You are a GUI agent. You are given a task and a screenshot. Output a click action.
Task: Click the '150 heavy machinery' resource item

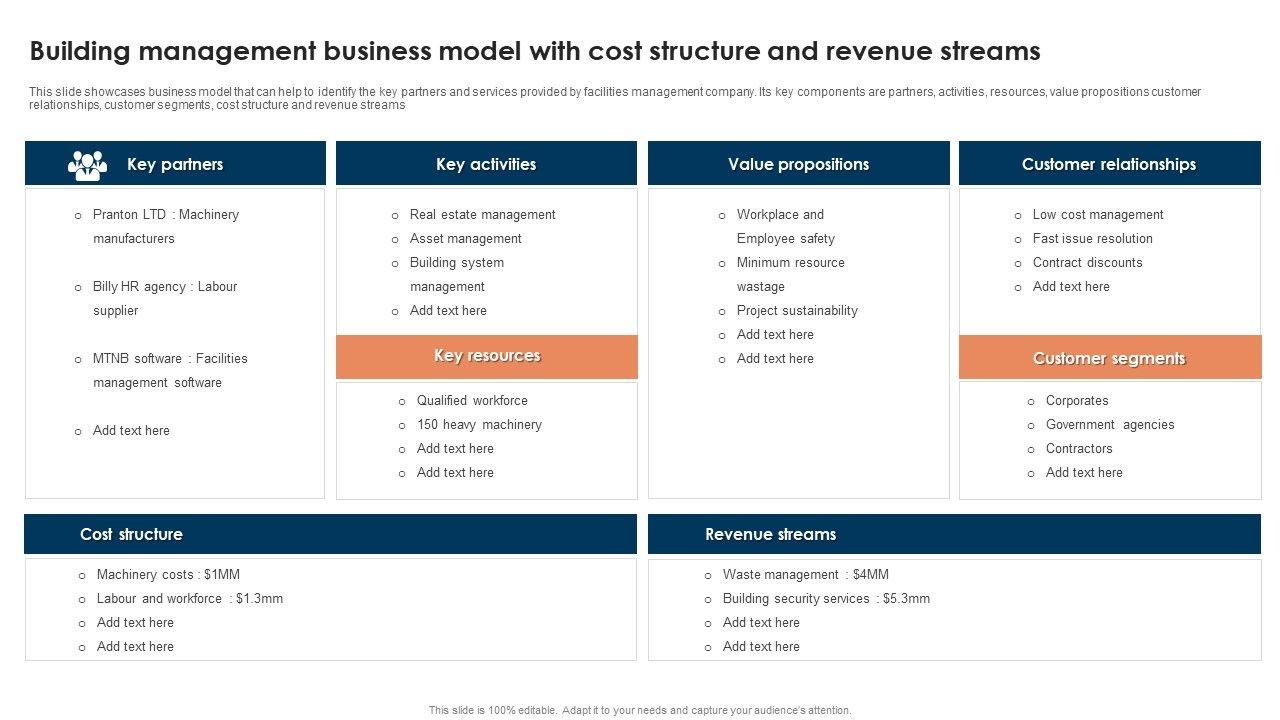pos(479,425)
